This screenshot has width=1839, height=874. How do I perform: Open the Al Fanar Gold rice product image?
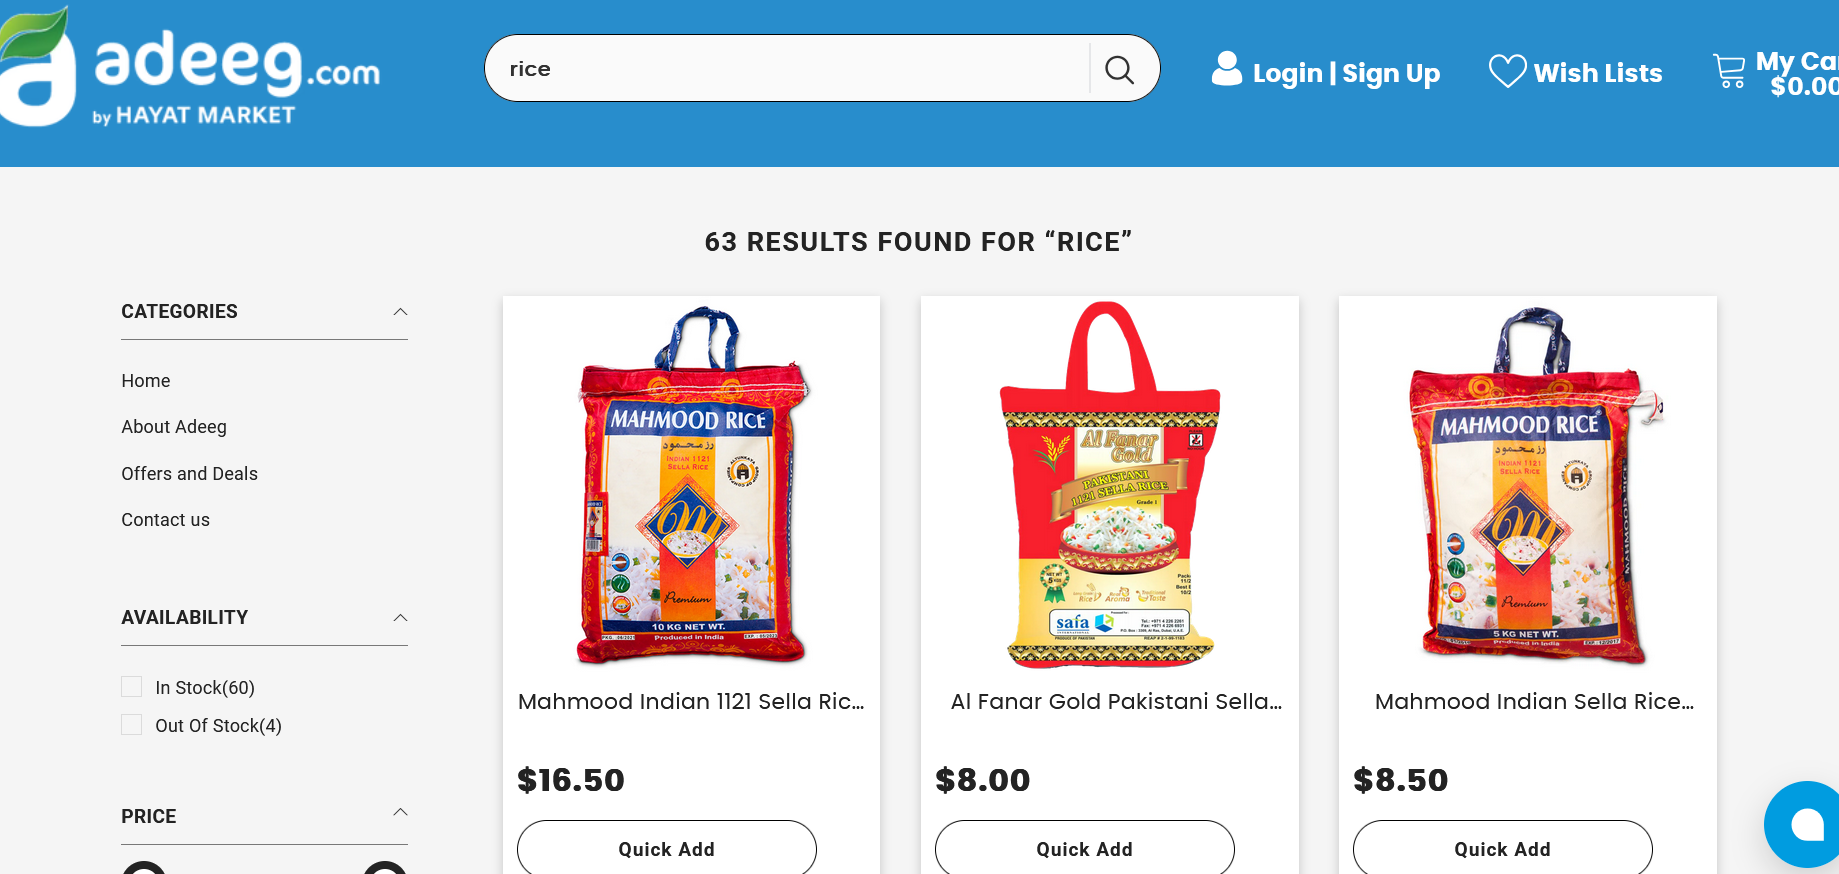coord(1110,485)
